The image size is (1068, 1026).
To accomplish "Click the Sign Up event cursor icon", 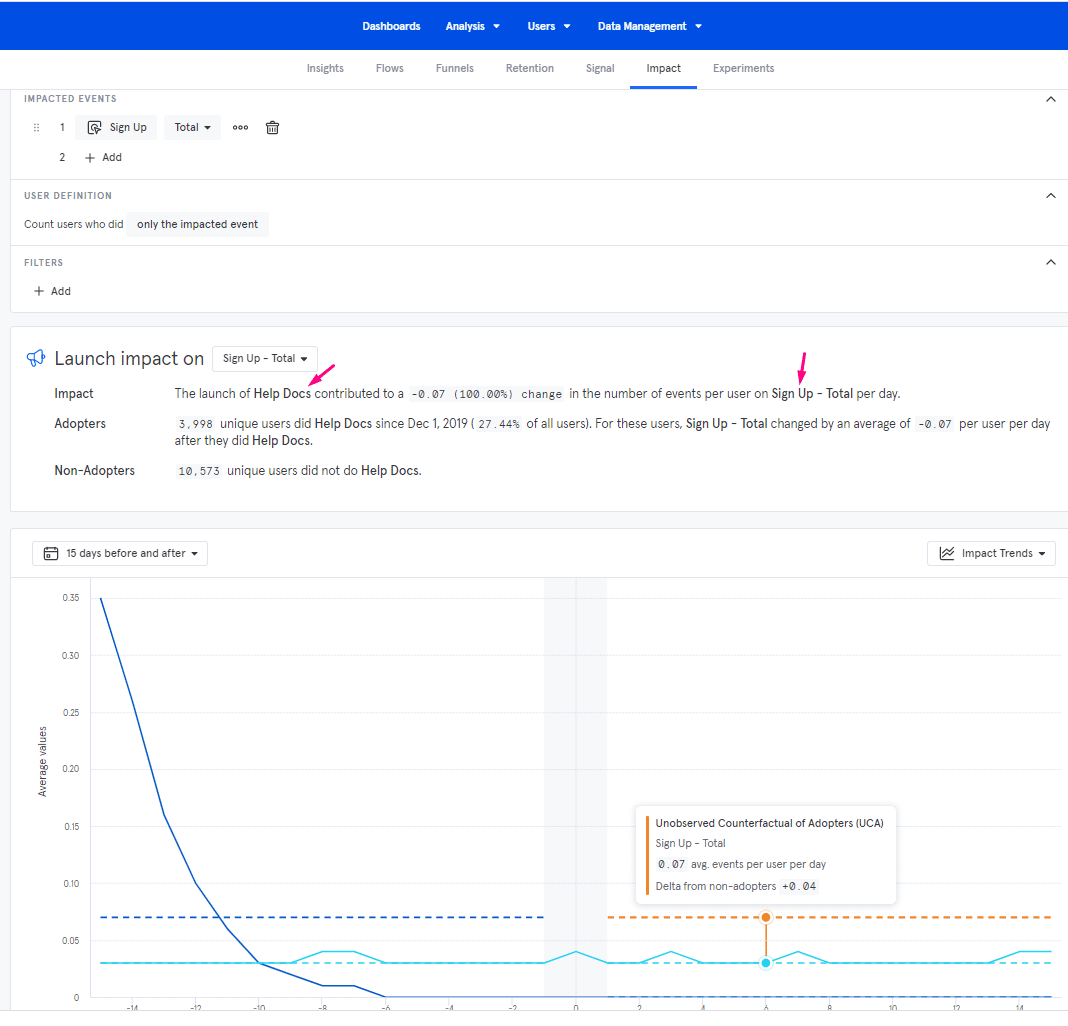I will [x=94, y=127].
